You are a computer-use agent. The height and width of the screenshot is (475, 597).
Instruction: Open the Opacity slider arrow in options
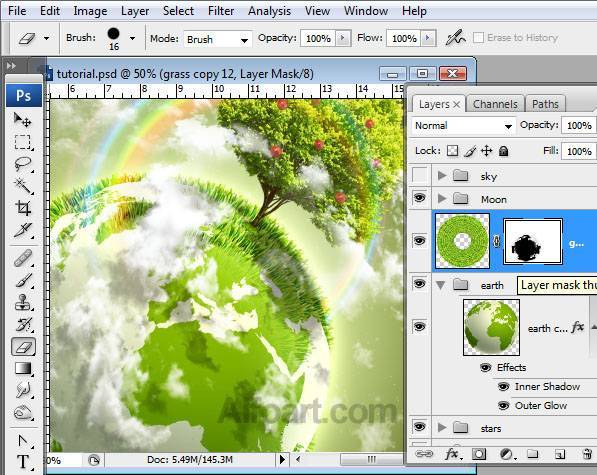[343, 38]
